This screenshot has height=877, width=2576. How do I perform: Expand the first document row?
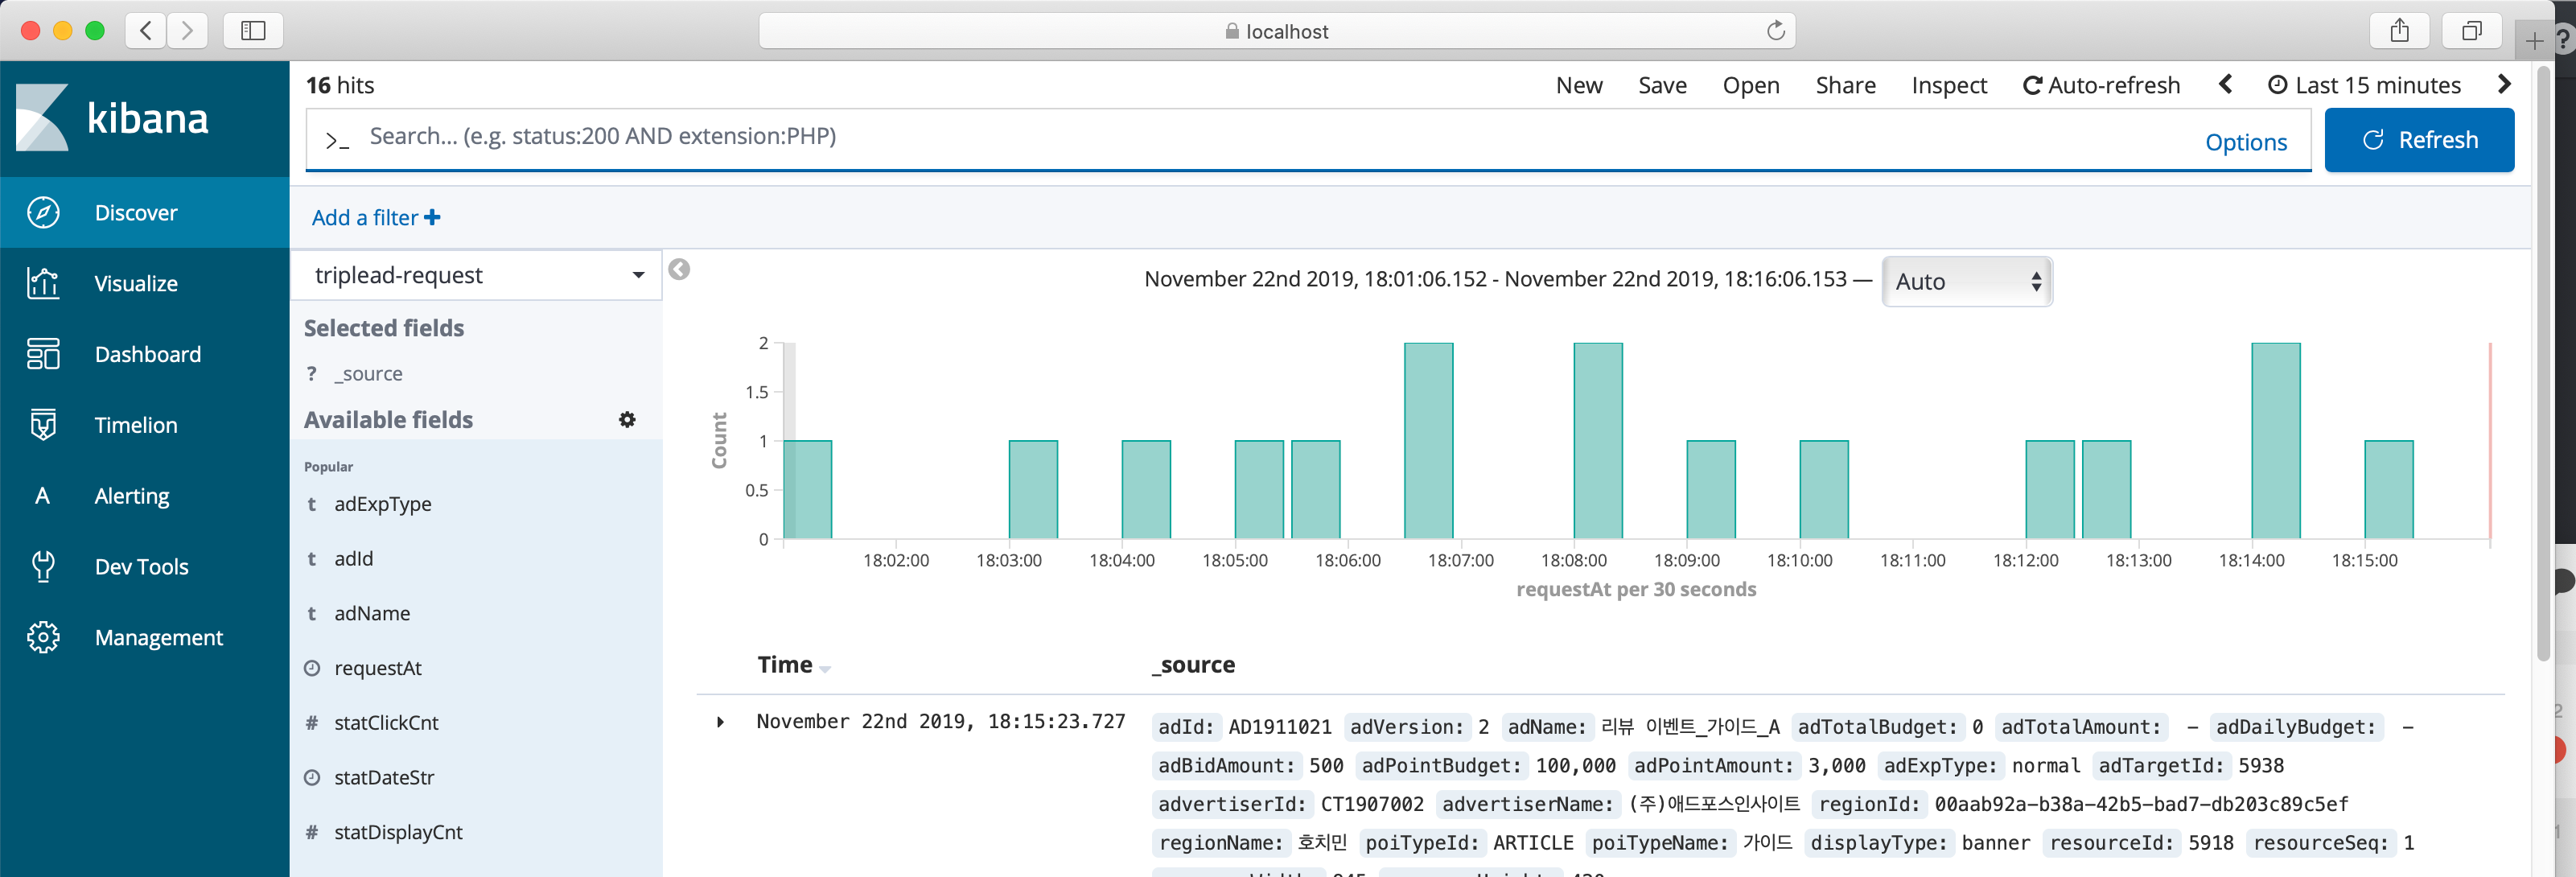[x=720, y=722]
